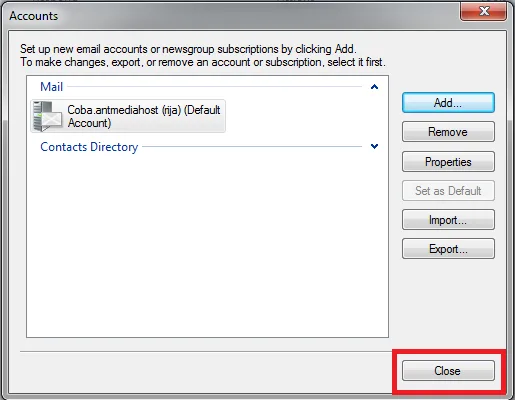Image resolution: width=515 pixels, height=400 pixels.
Task: Open Properties for the selected account
Action: click(448, 162)
